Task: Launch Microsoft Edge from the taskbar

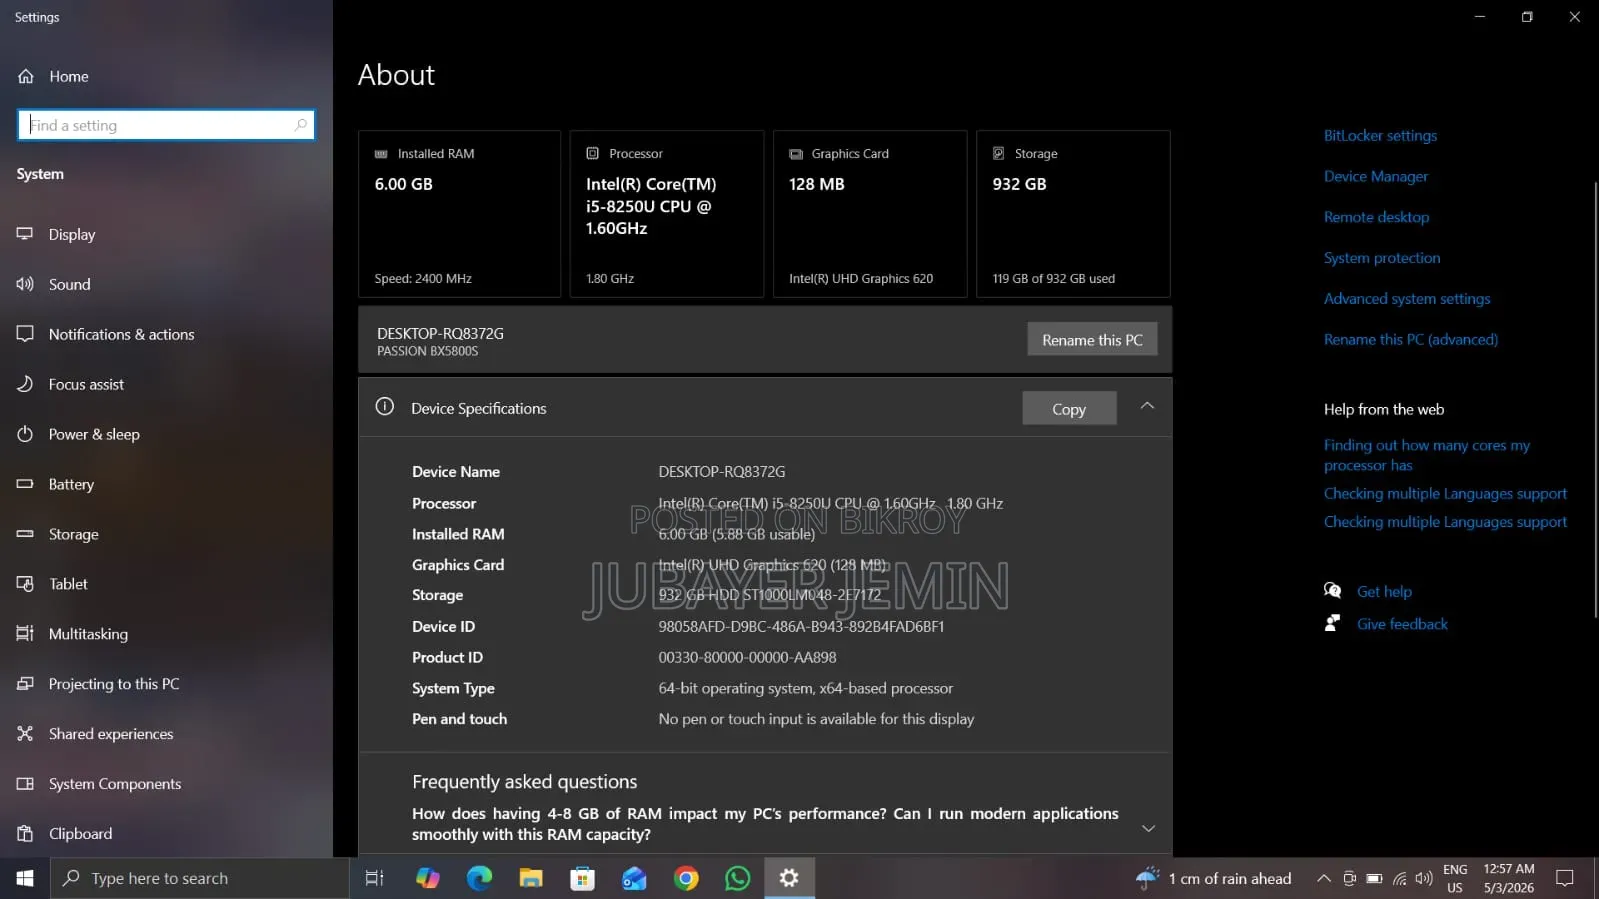Action: pyautogui.click(x=479, y=878)
